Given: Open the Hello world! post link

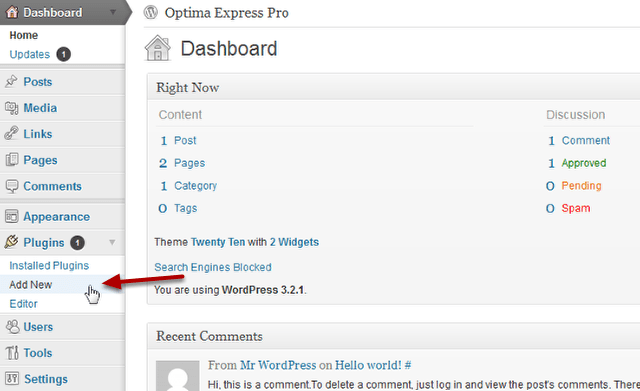Looking at the screenshot, I should point(368,365).
